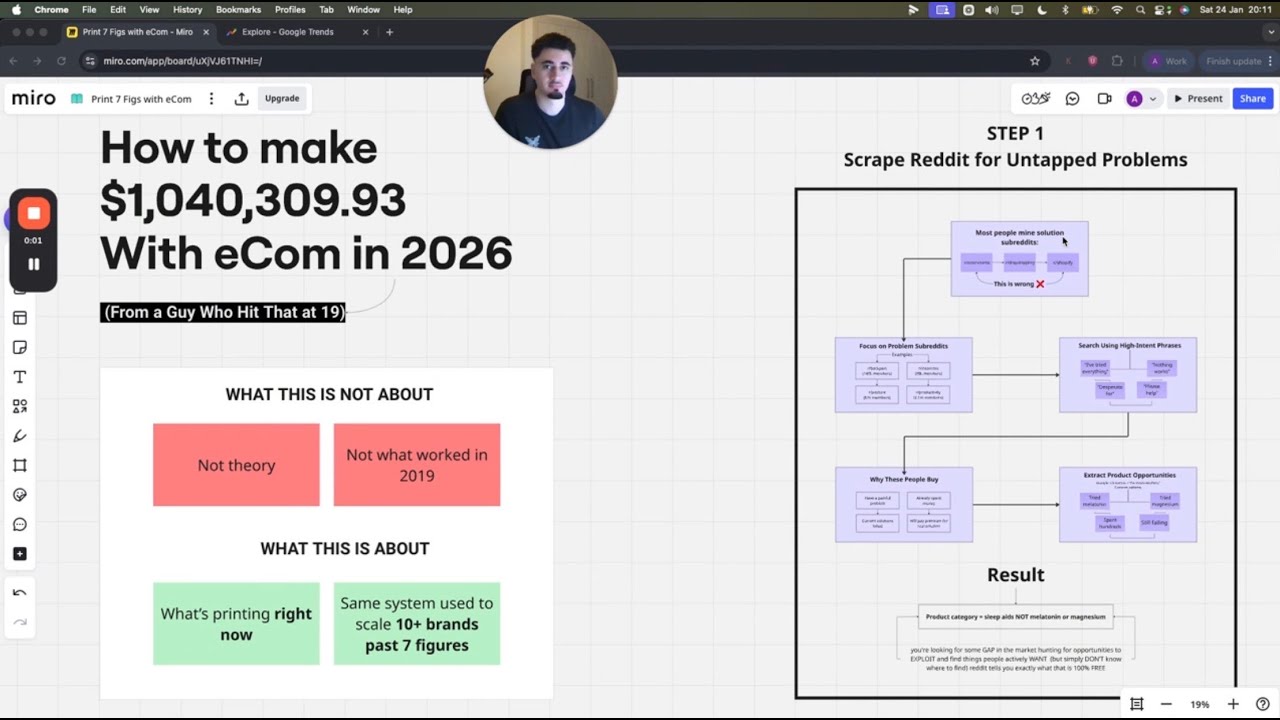
Task: Open the Apple menu
Action: [x=15, y=9]
